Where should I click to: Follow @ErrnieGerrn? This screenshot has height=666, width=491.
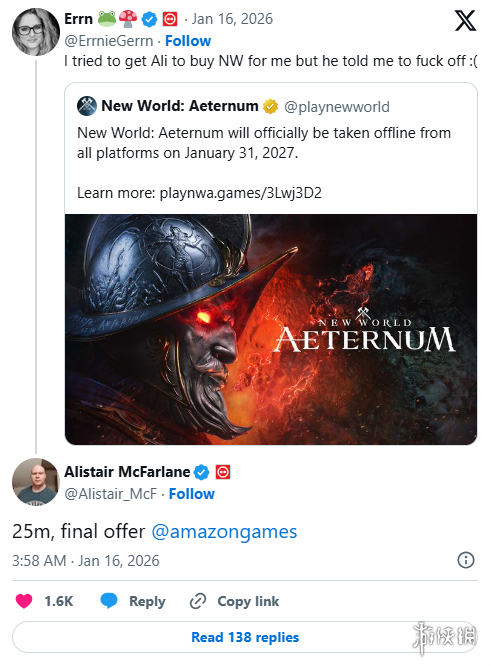click(188, 41)
